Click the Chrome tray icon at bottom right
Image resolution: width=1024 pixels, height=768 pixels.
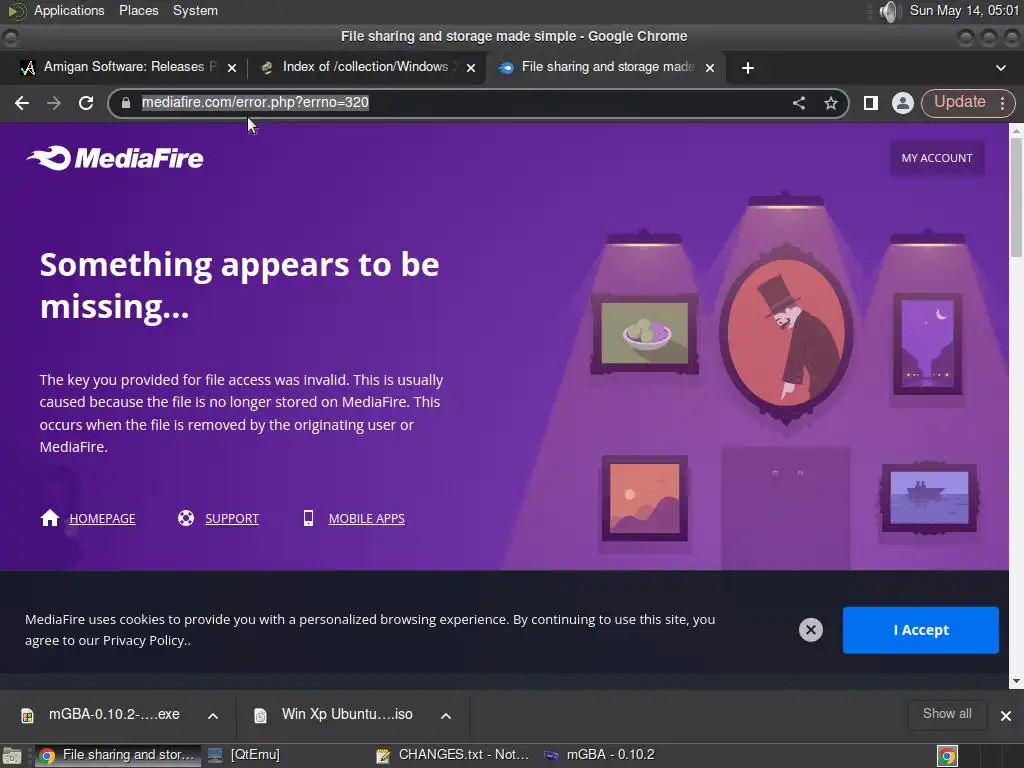coord(947,756)
